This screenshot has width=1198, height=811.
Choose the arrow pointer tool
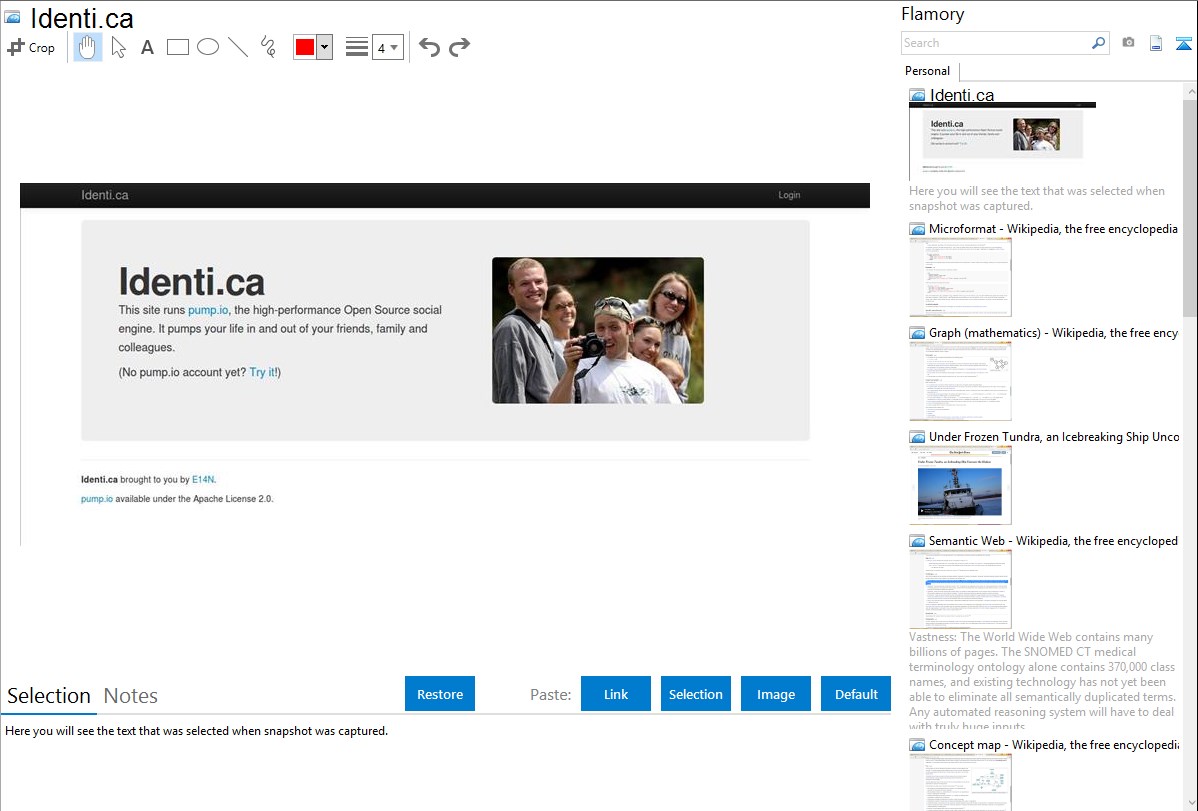[118, 47]
